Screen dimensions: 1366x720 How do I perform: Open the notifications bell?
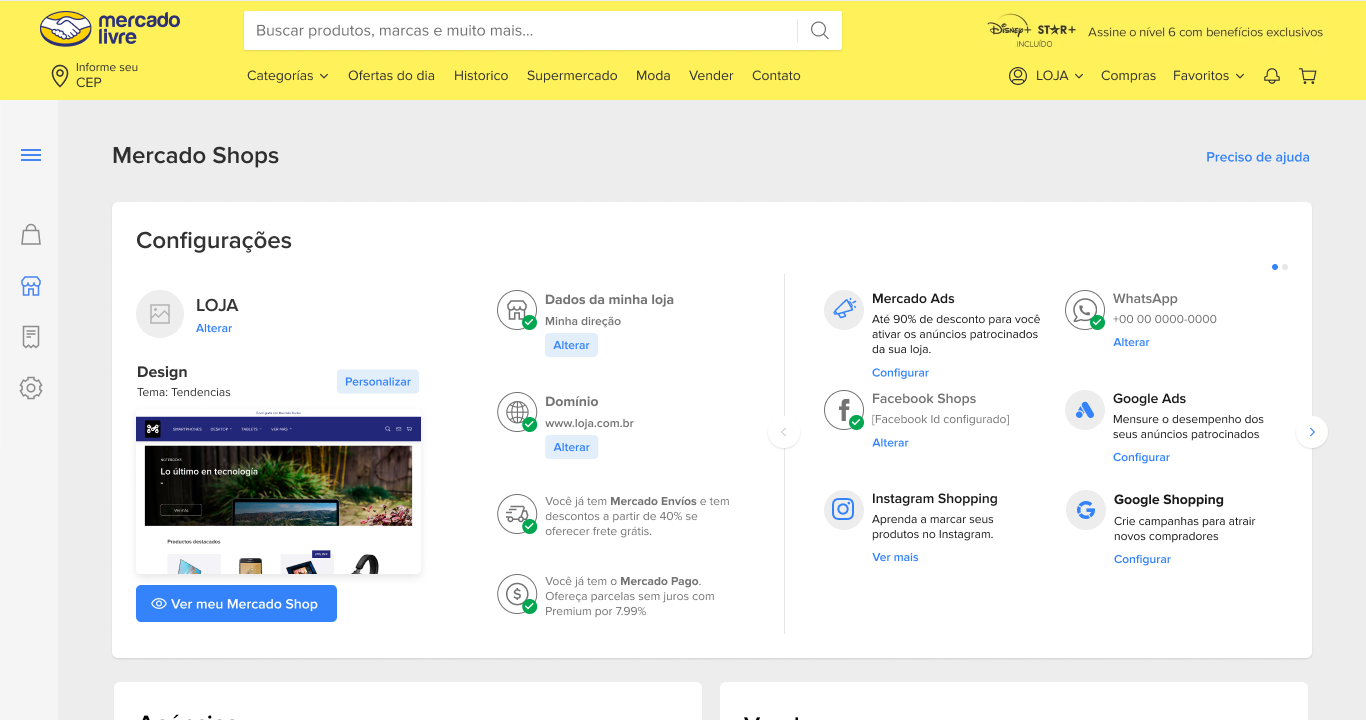(x=1272, y=76)
